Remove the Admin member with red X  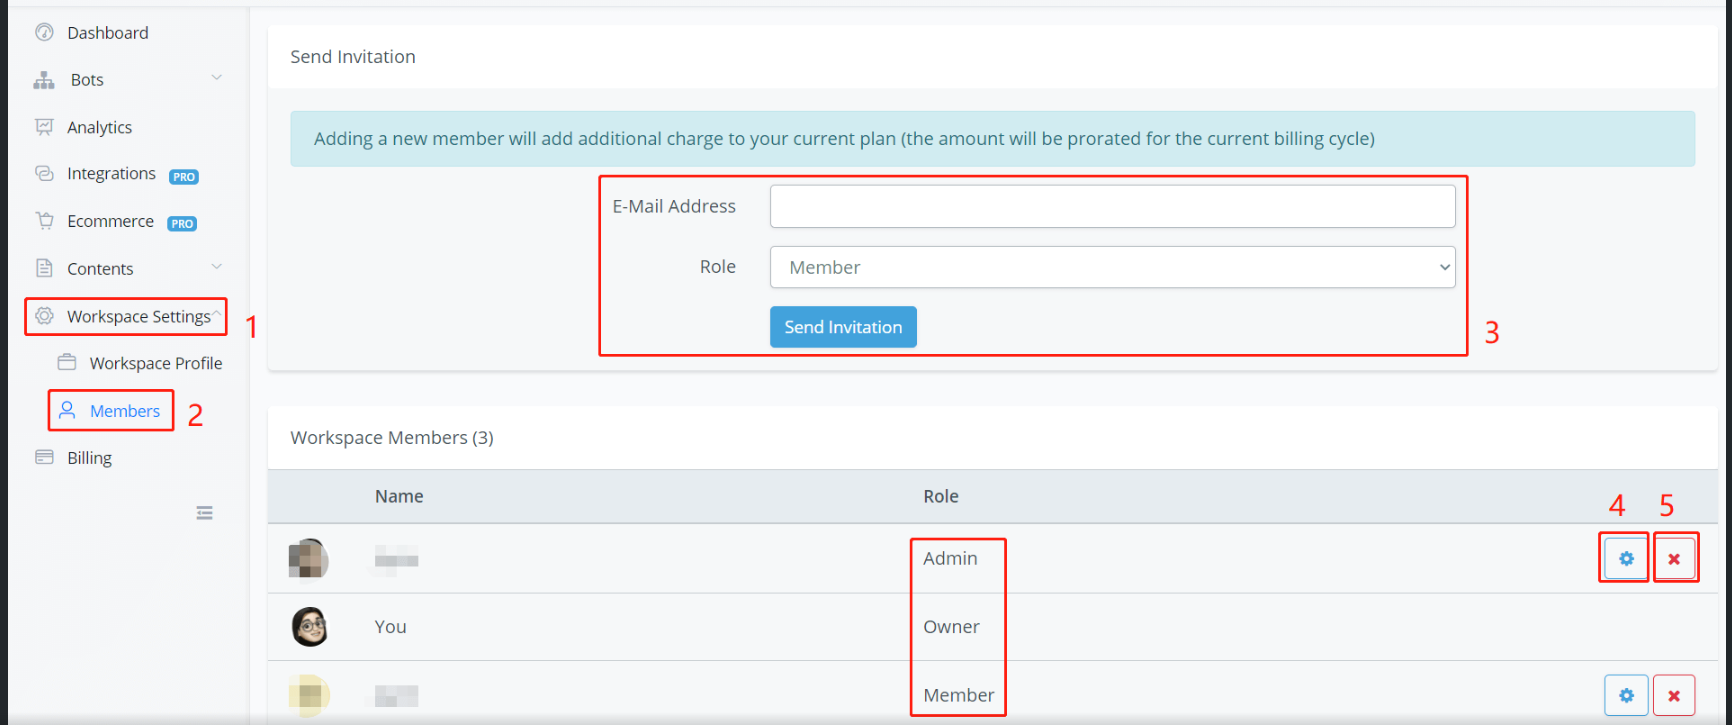(1674, 559)
